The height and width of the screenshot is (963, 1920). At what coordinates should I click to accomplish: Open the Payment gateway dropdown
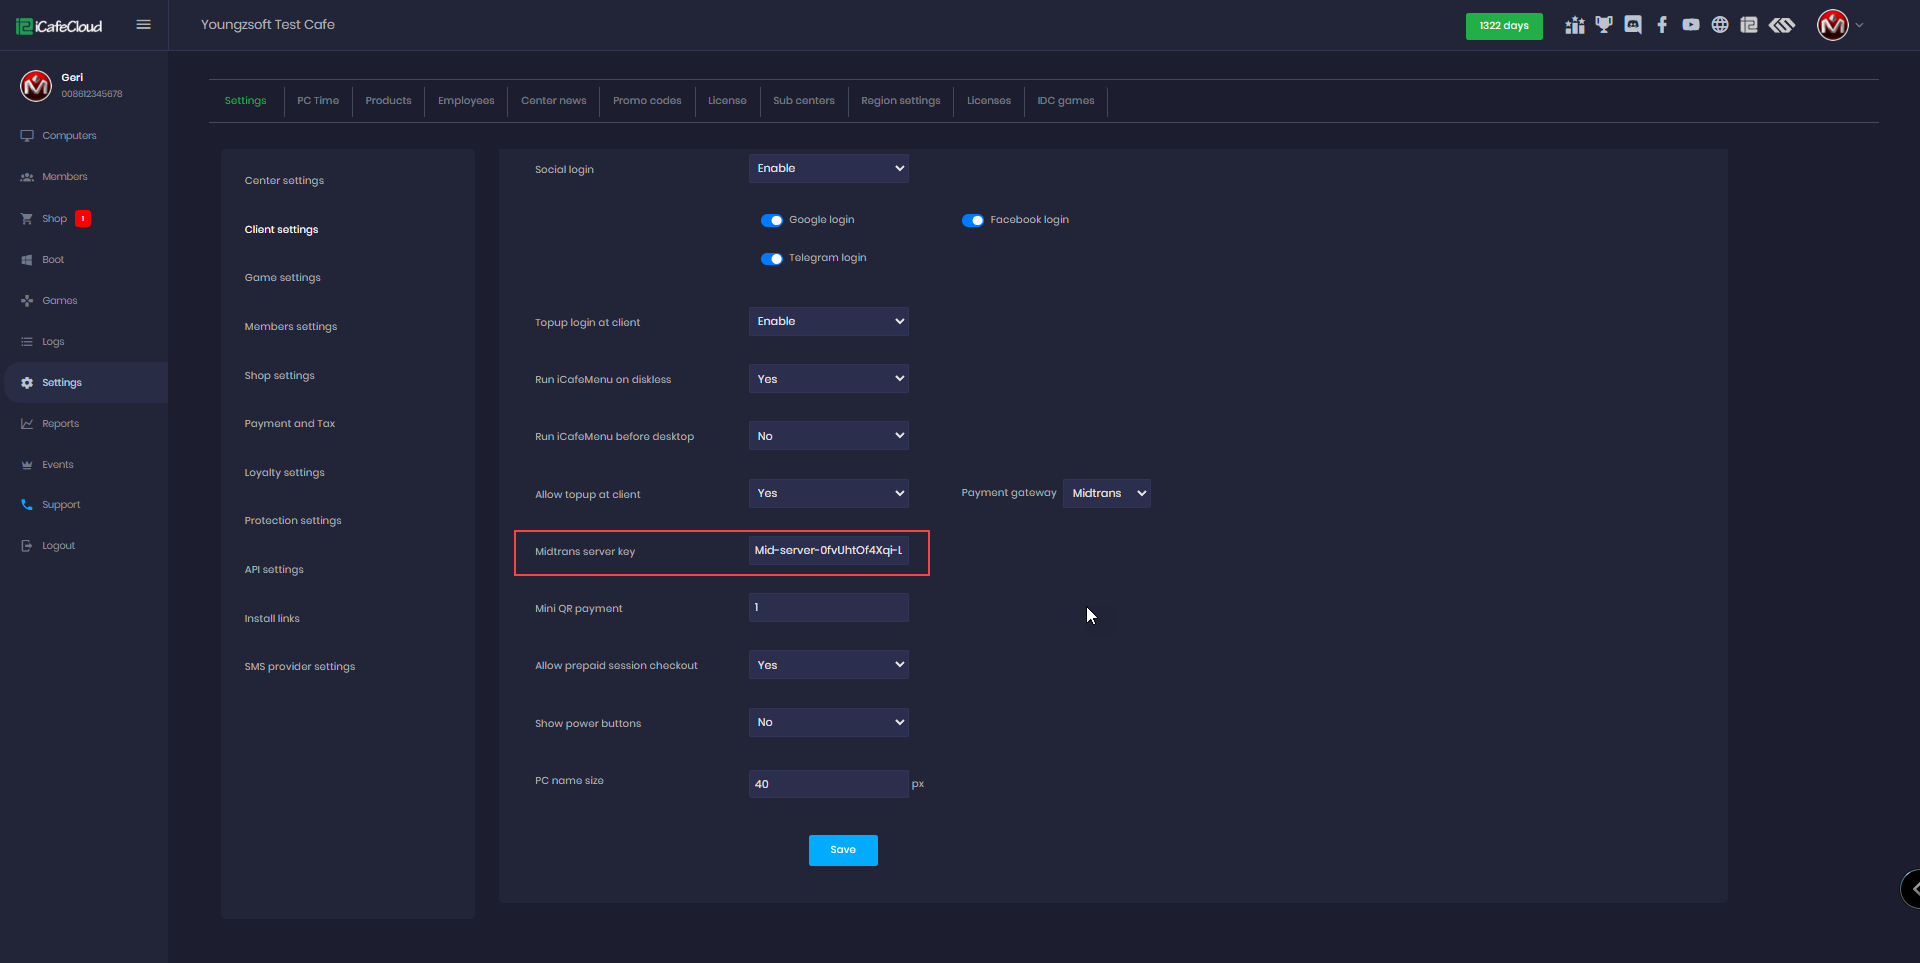coord(1106,493)
